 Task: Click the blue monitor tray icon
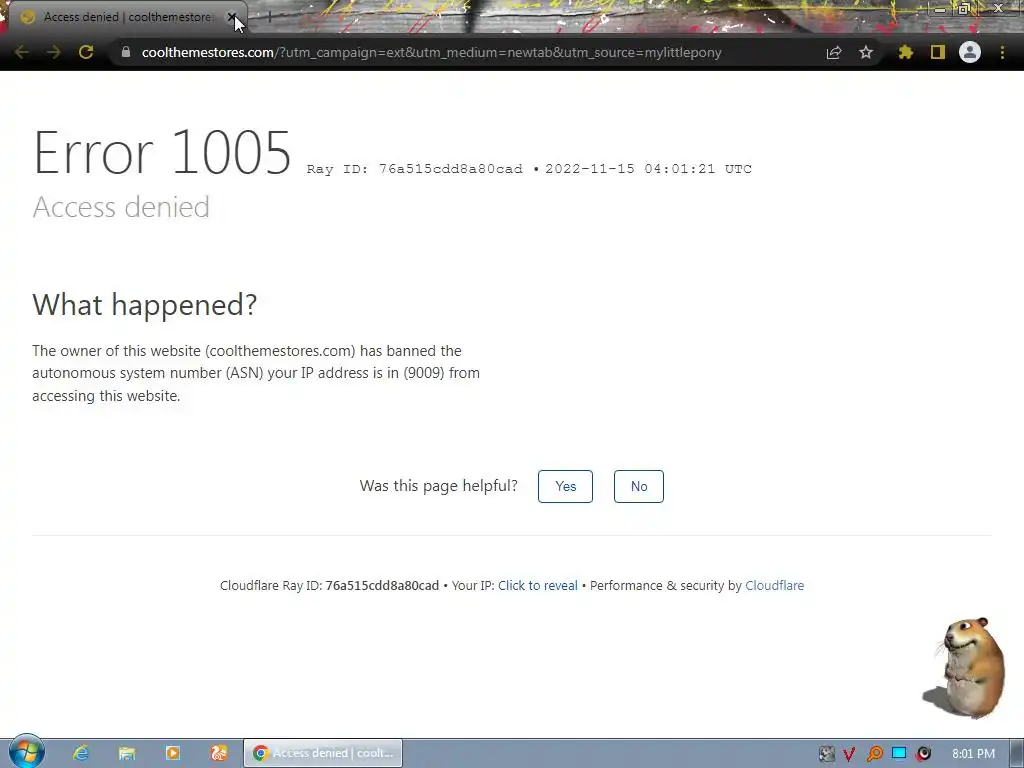tap(899, 753)
